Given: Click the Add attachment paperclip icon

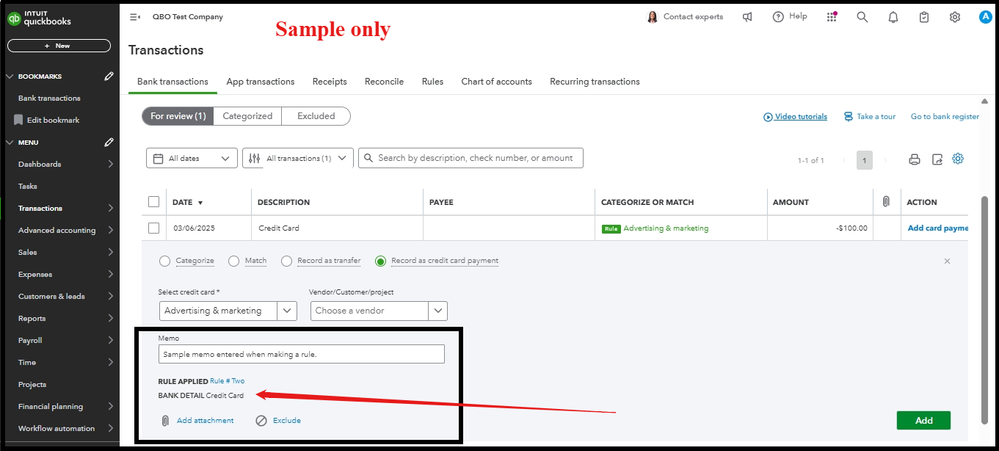Looking at the screenshot, I should 164,420.
